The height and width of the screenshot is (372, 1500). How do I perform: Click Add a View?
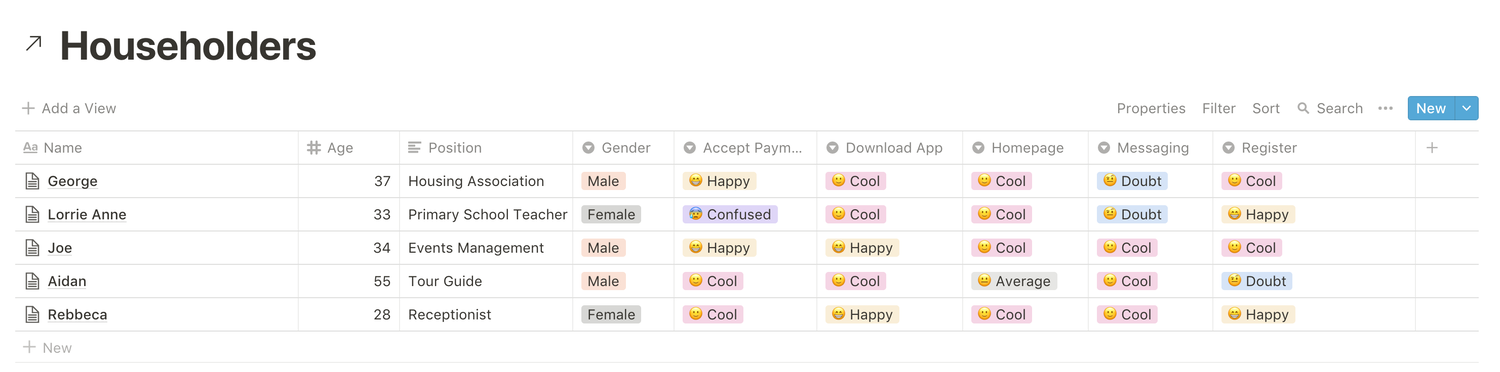tap(69, 108)
